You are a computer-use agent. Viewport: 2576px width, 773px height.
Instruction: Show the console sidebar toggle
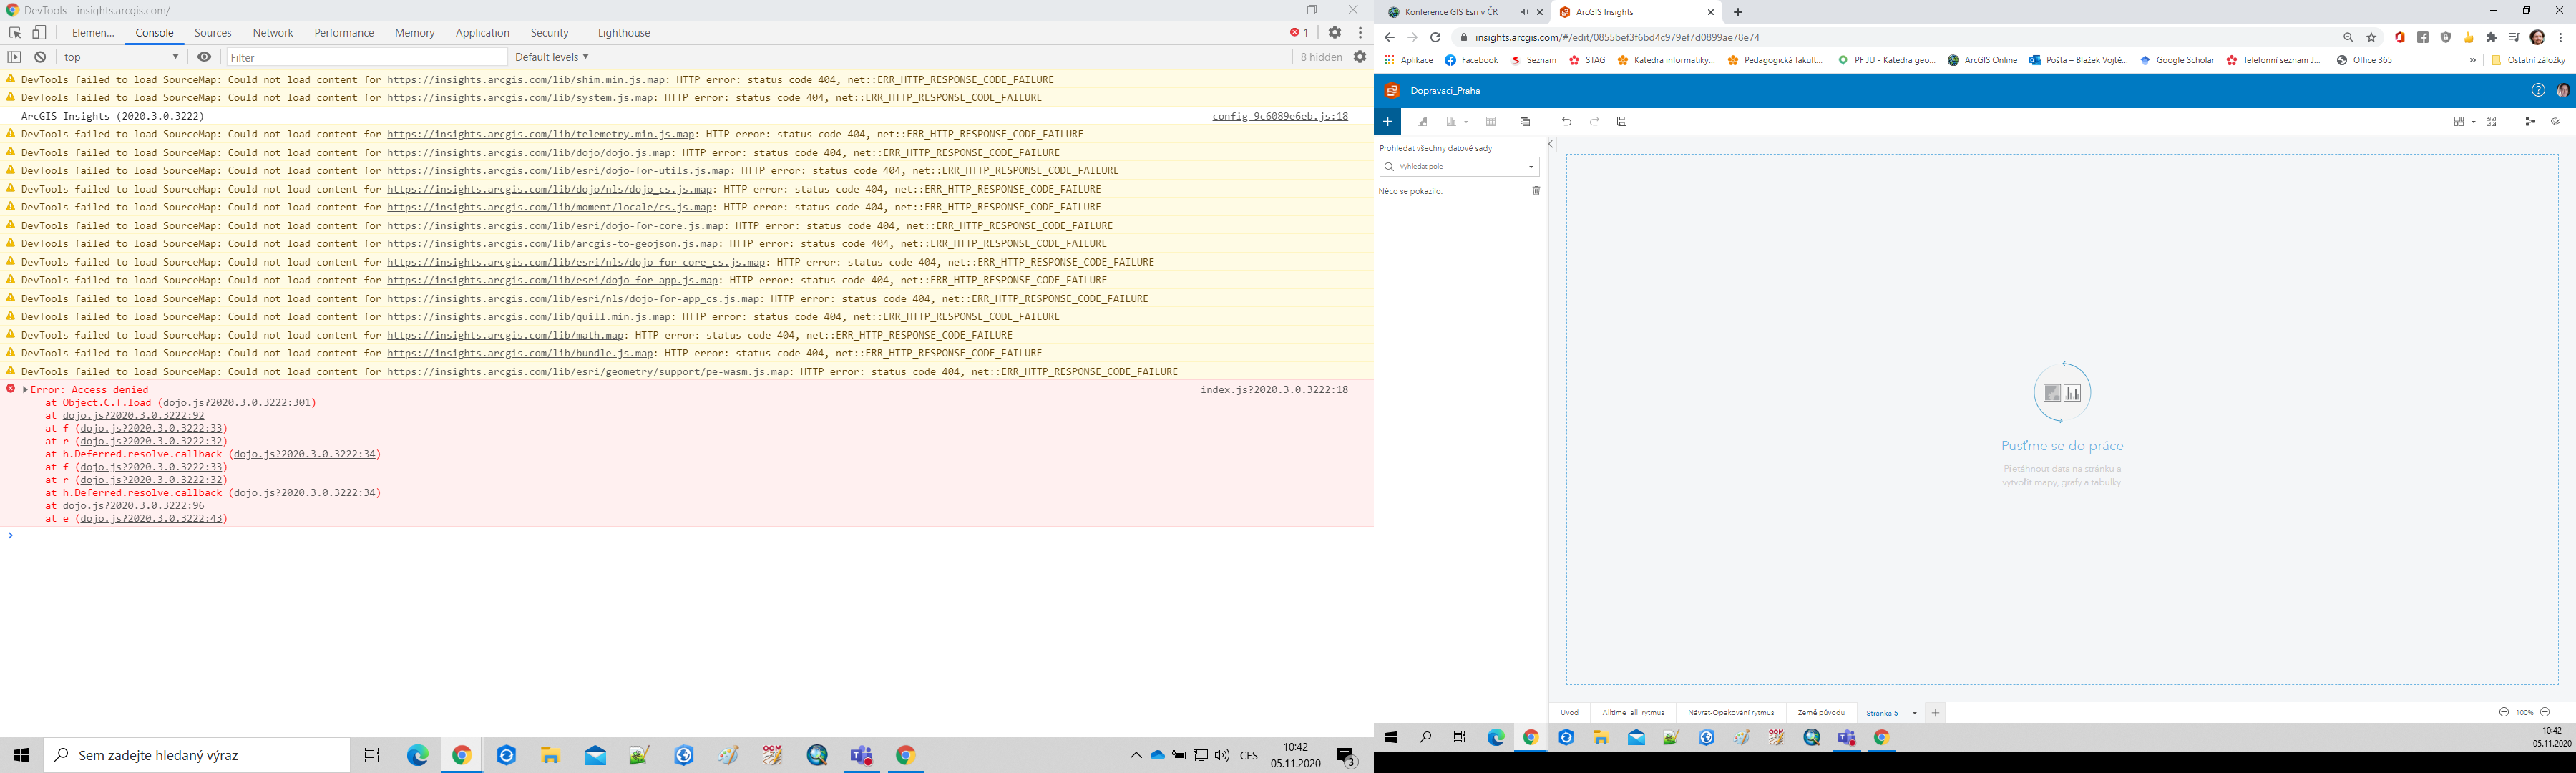[x=14, y=57]
